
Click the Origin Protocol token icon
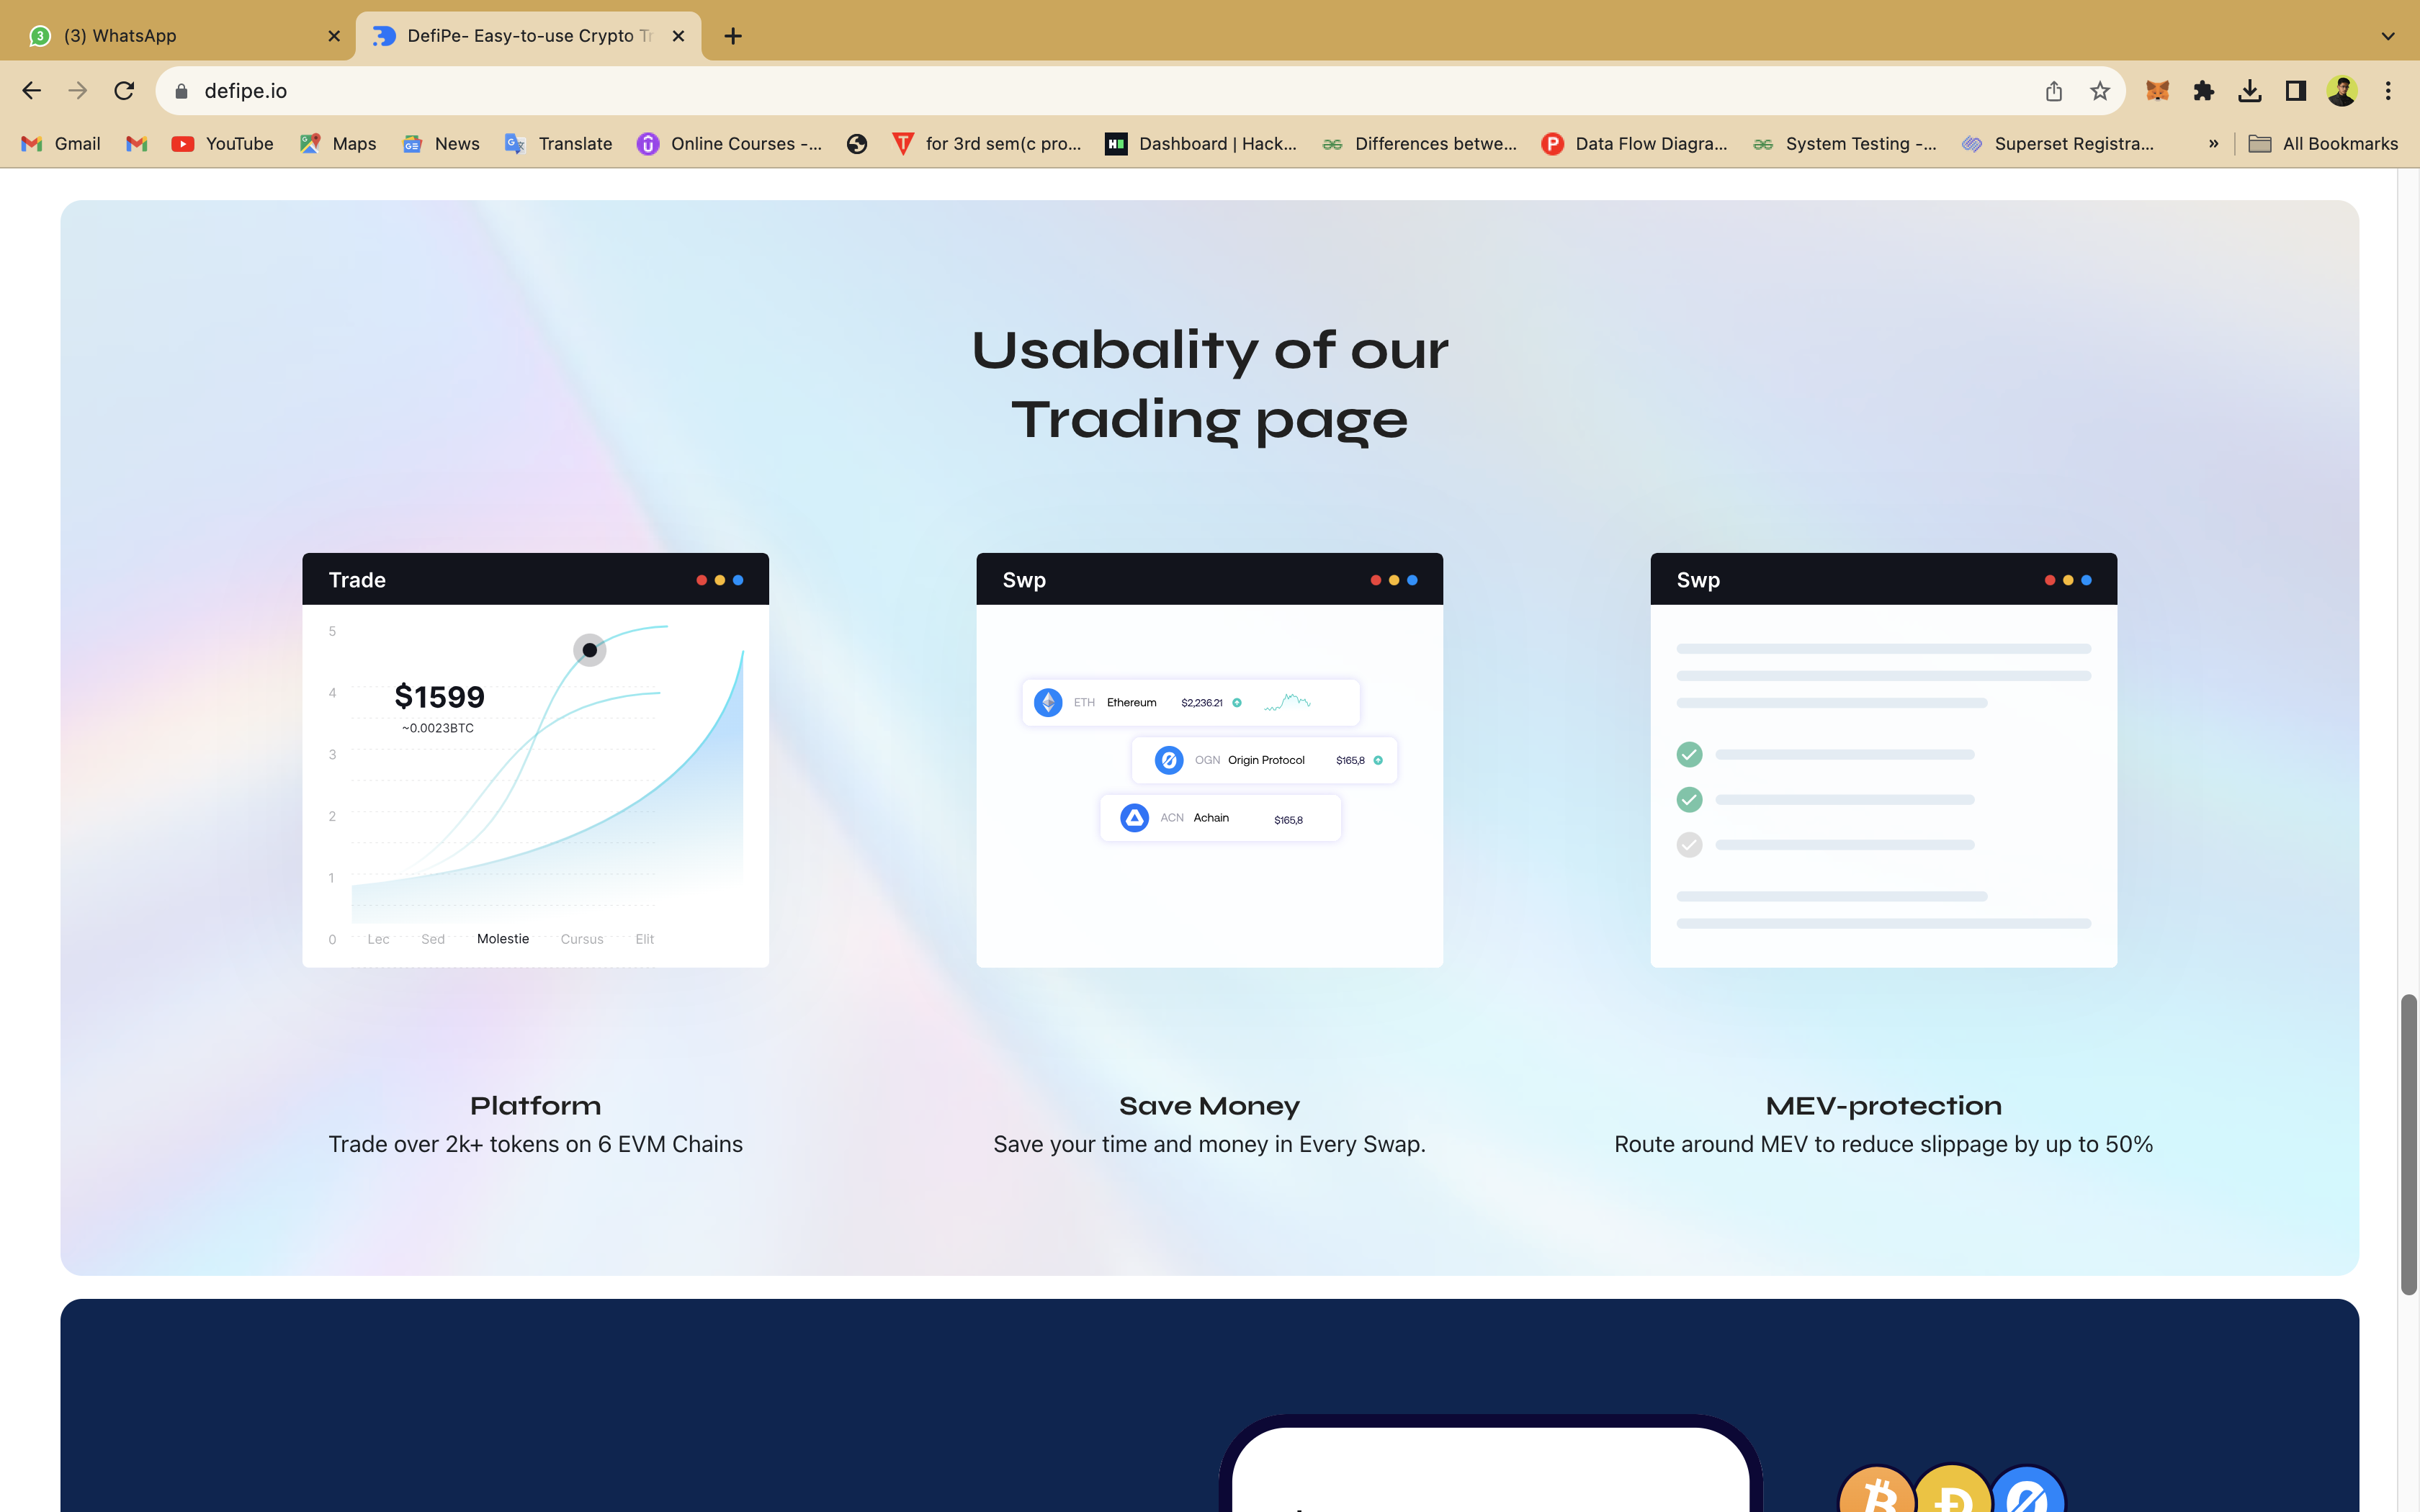(x=1169, y=760)
